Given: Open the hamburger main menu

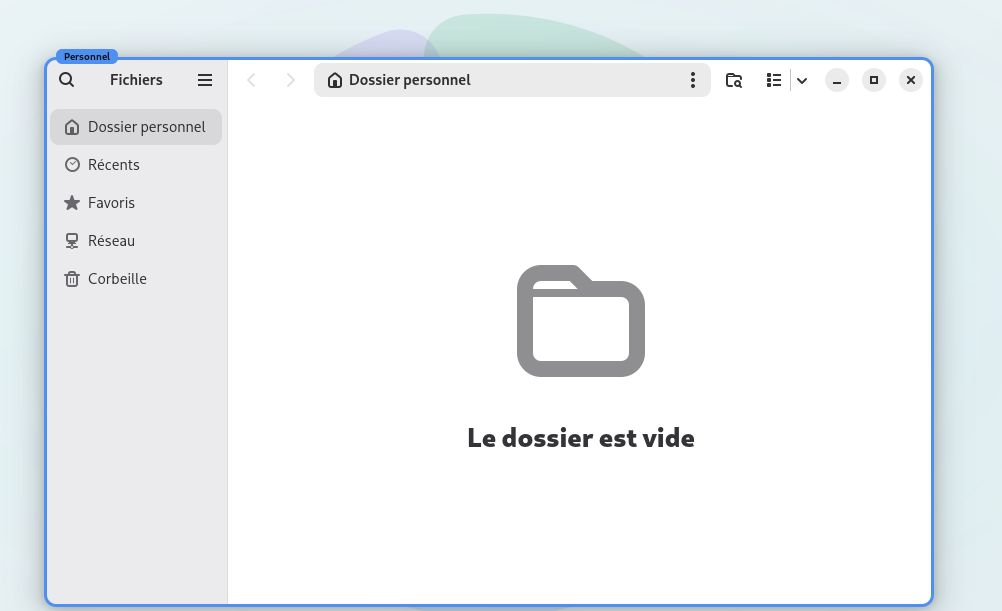Looking at the screenshot, I should [x=204, y=80].
